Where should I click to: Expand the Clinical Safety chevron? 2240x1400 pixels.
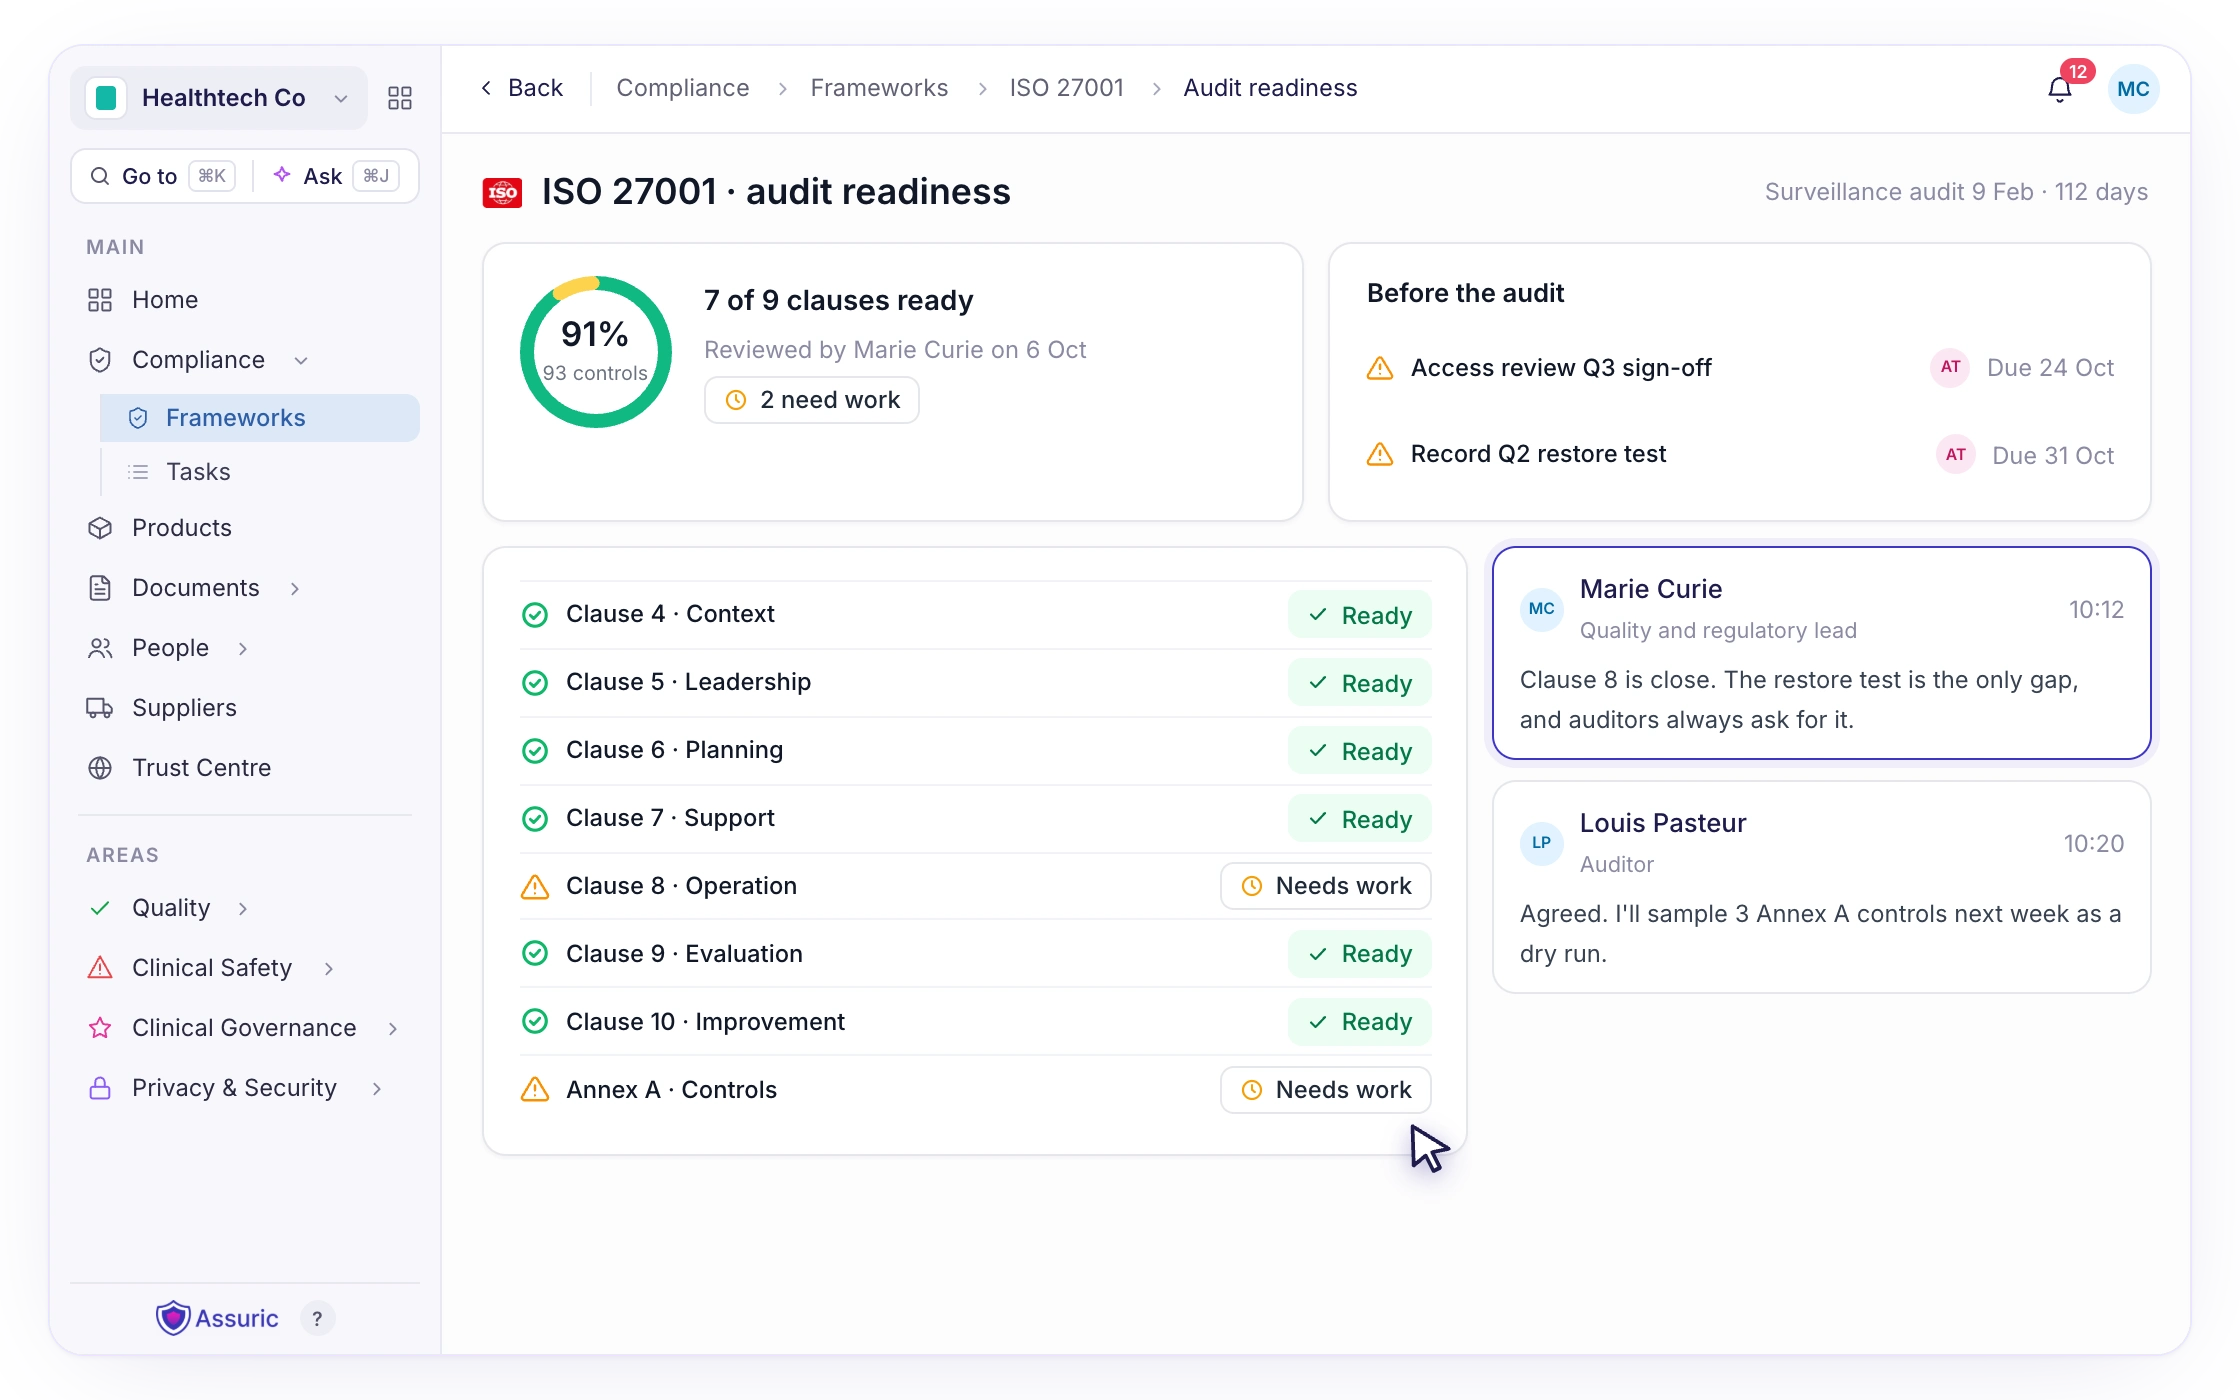(x=329, y=968)
